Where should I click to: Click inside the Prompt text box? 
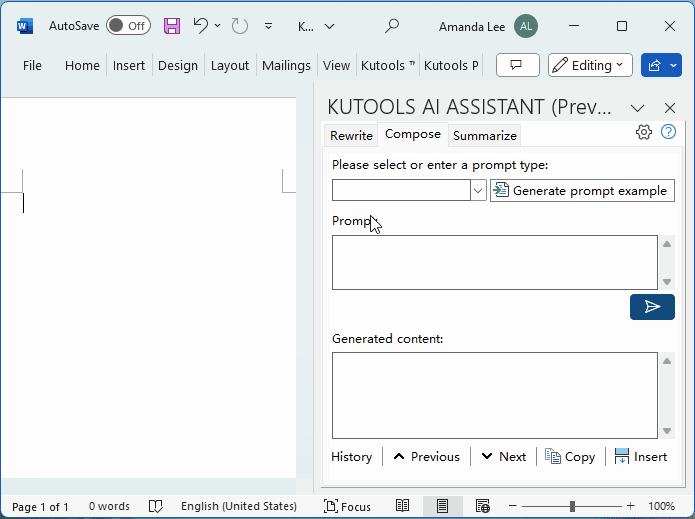[494, 262]
